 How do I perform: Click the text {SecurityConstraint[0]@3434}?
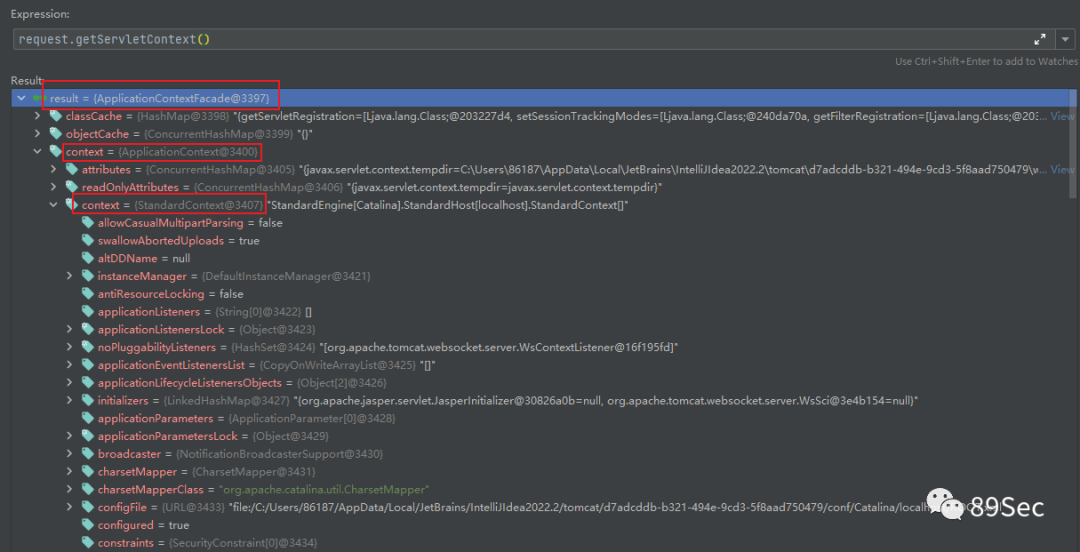tap(243, 544)
